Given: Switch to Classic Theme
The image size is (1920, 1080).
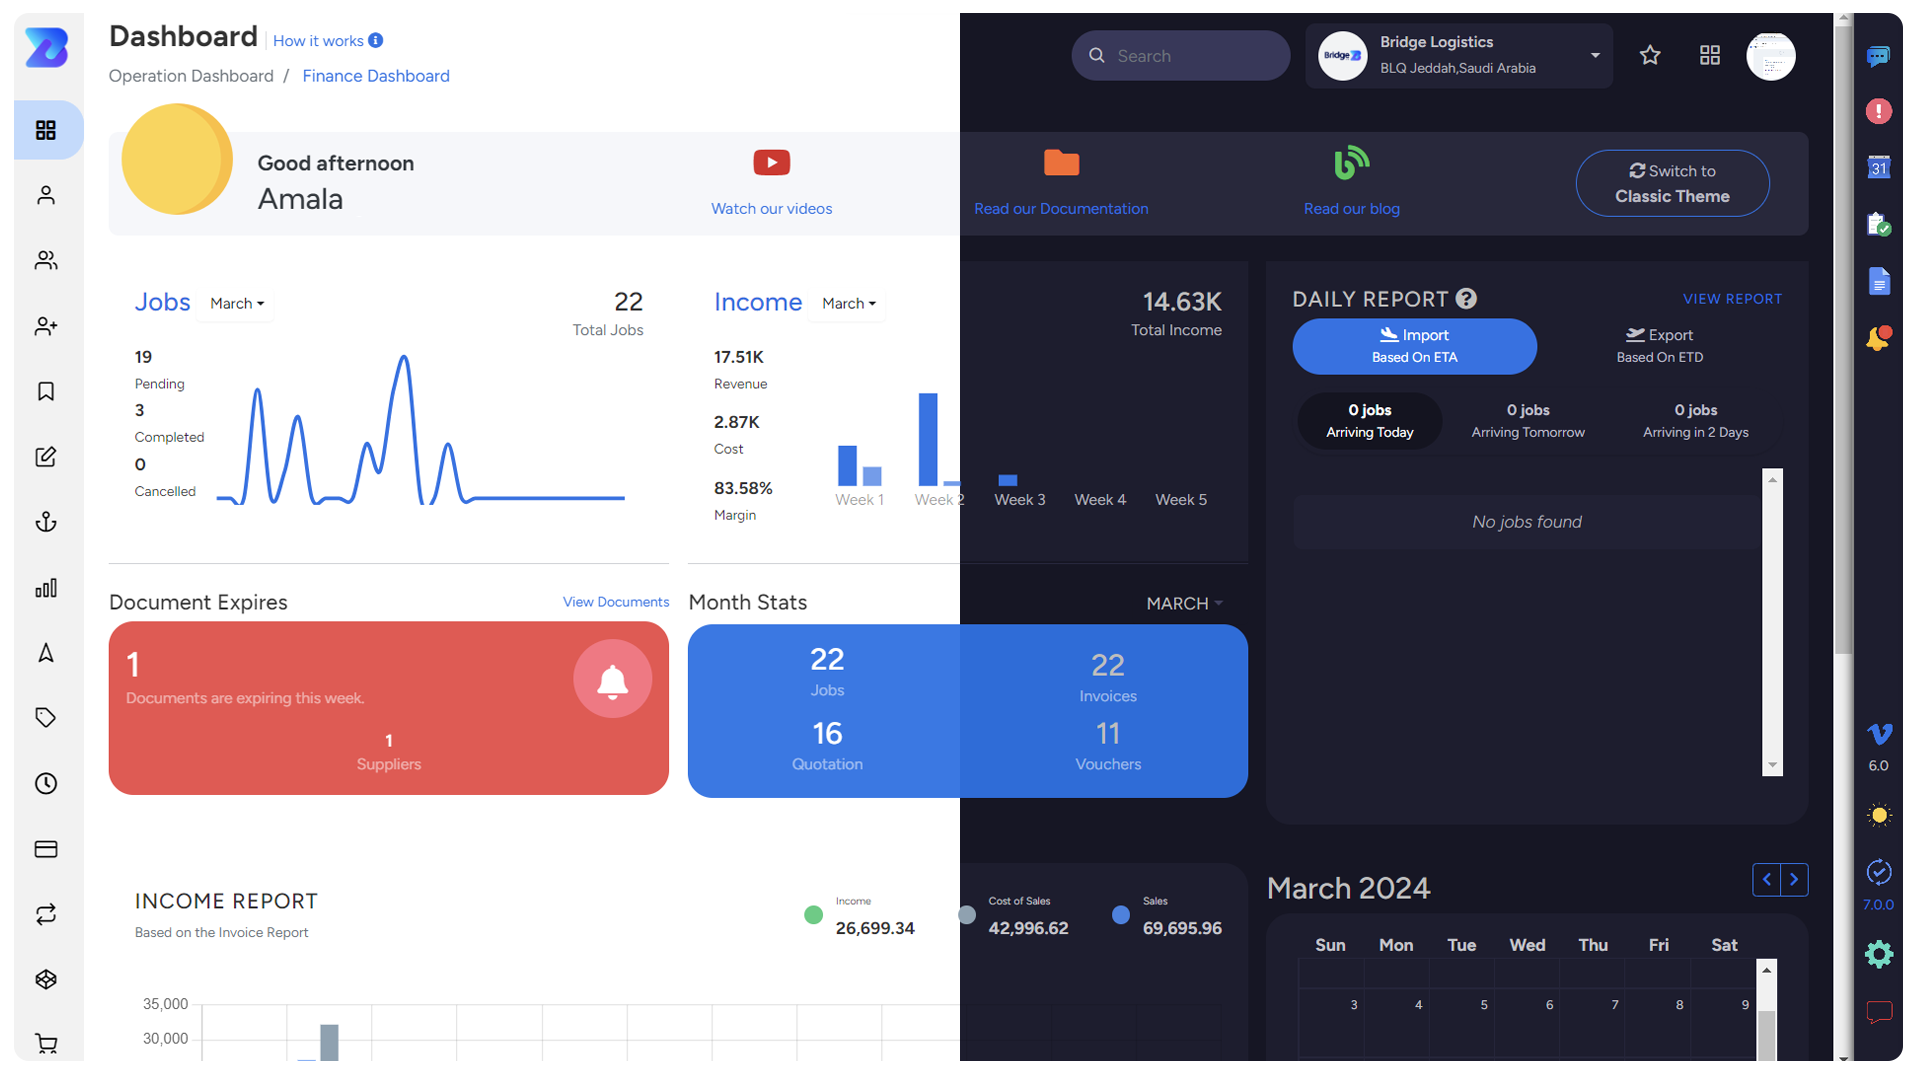Looking at the screenshot, I should [1672, 183].
